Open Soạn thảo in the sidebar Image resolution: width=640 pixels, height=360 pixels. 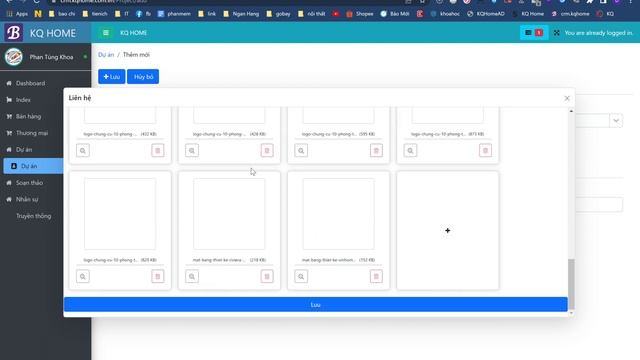coord(29,183)
